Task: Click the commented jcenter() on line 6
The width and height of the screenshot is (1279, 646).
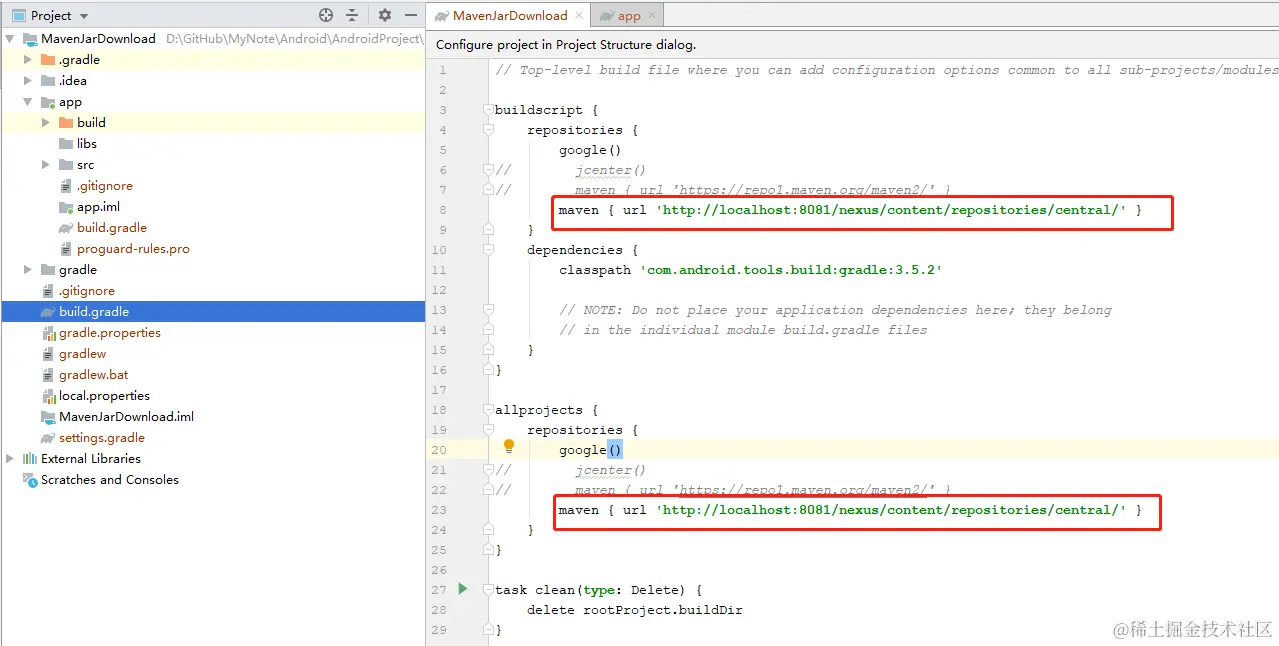Action: click(610, 170)
